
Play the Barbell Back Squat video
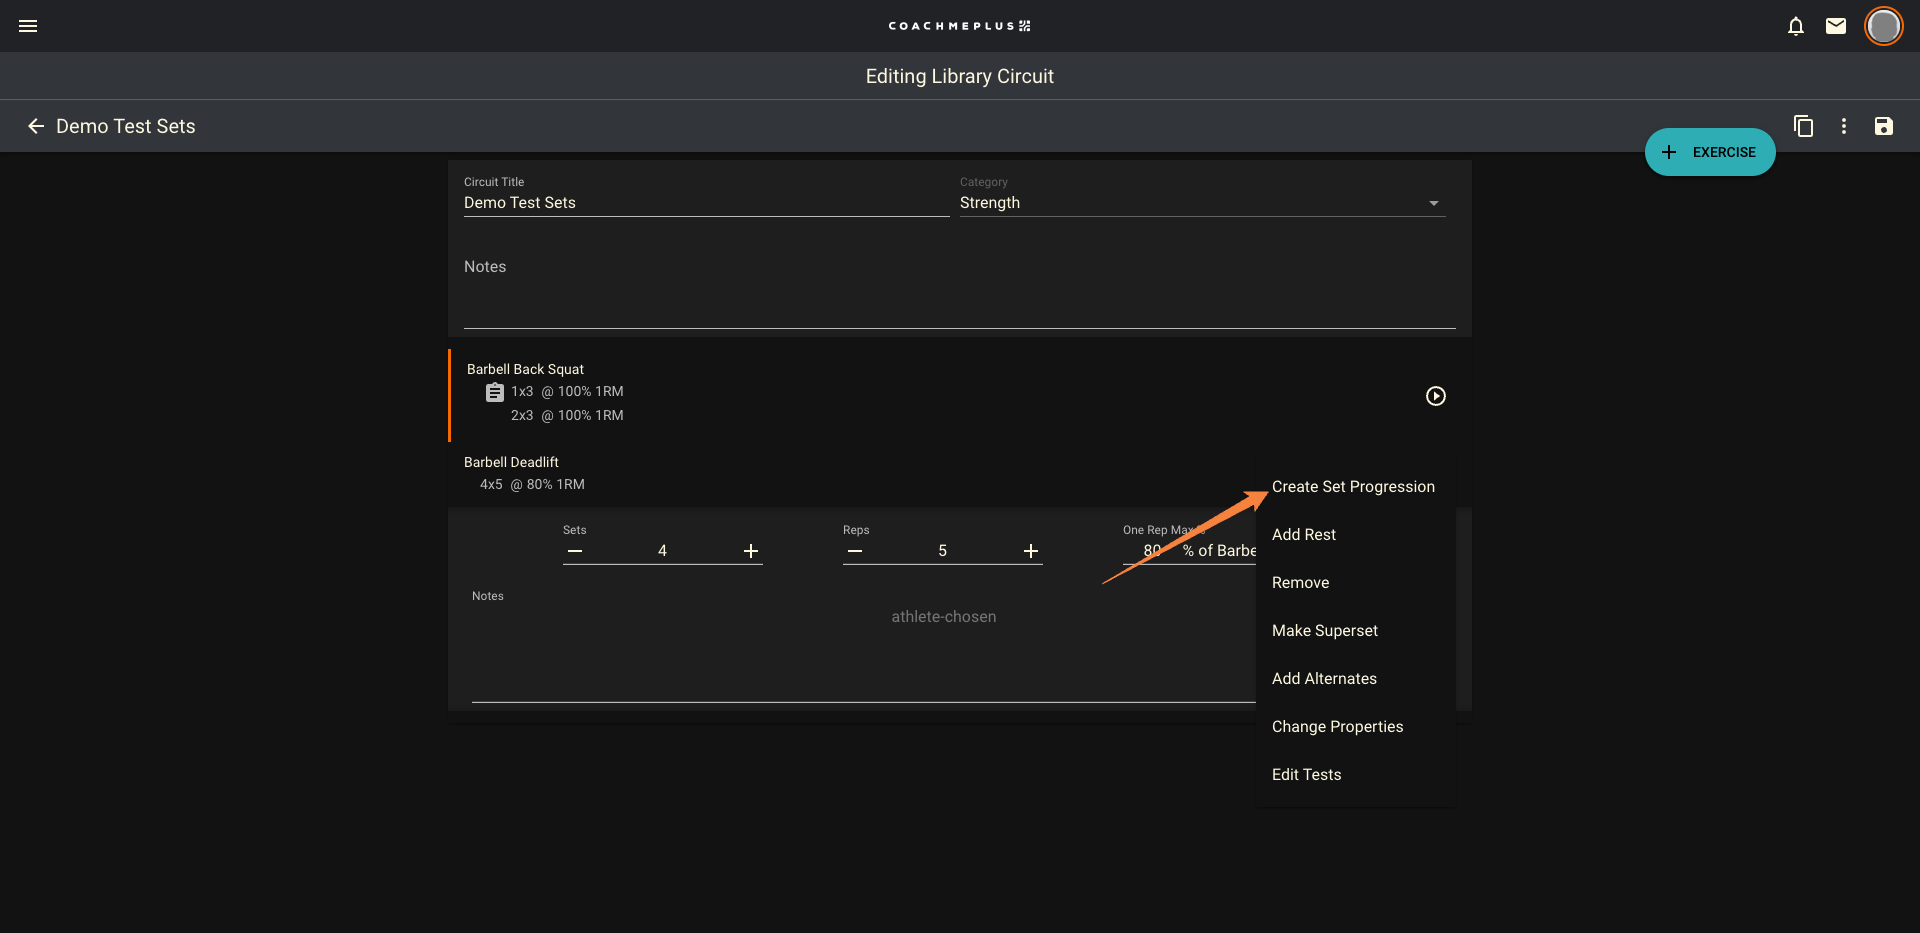pyautogui.click(x=1435, y=396)
